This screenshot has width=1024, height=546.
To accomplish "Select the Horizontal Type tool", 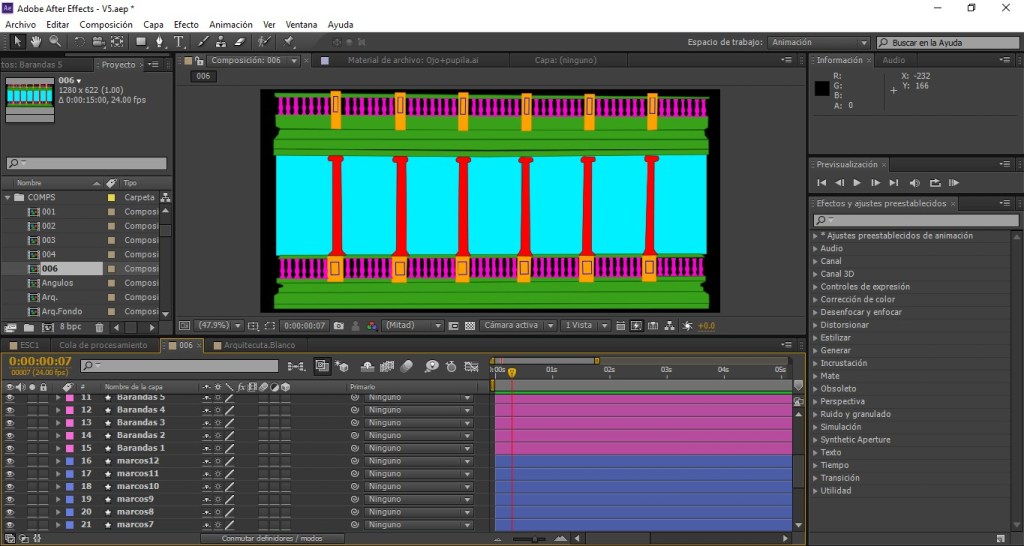I will (x=179, y=42).
